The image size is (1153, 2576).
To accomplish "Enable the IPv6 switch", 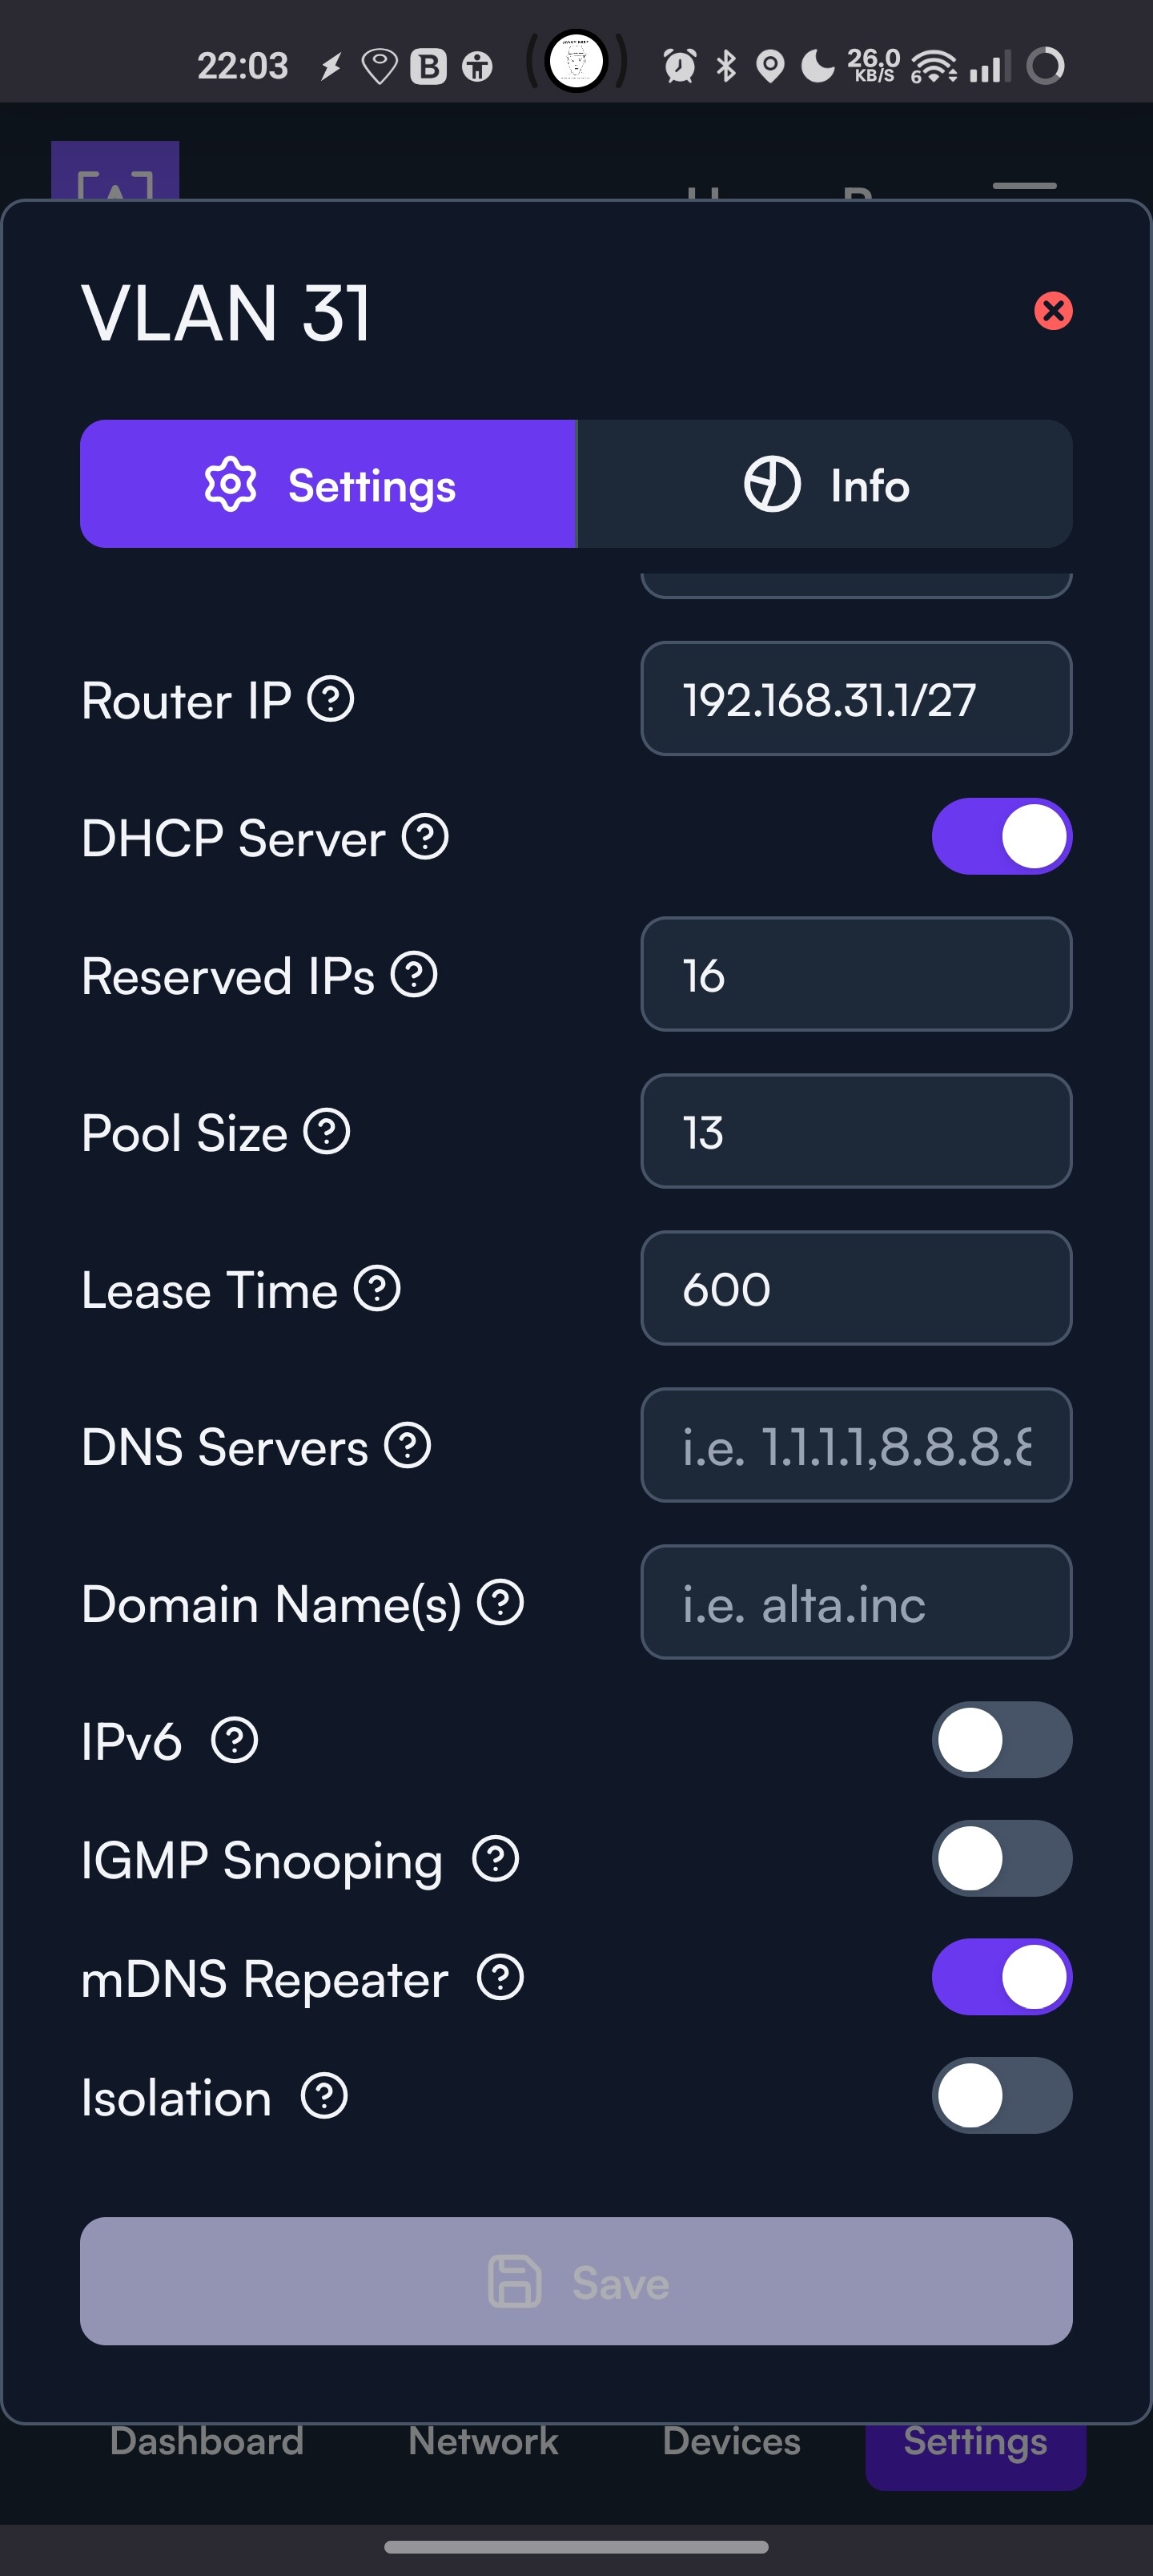I will click(x=1001, y=1740).
